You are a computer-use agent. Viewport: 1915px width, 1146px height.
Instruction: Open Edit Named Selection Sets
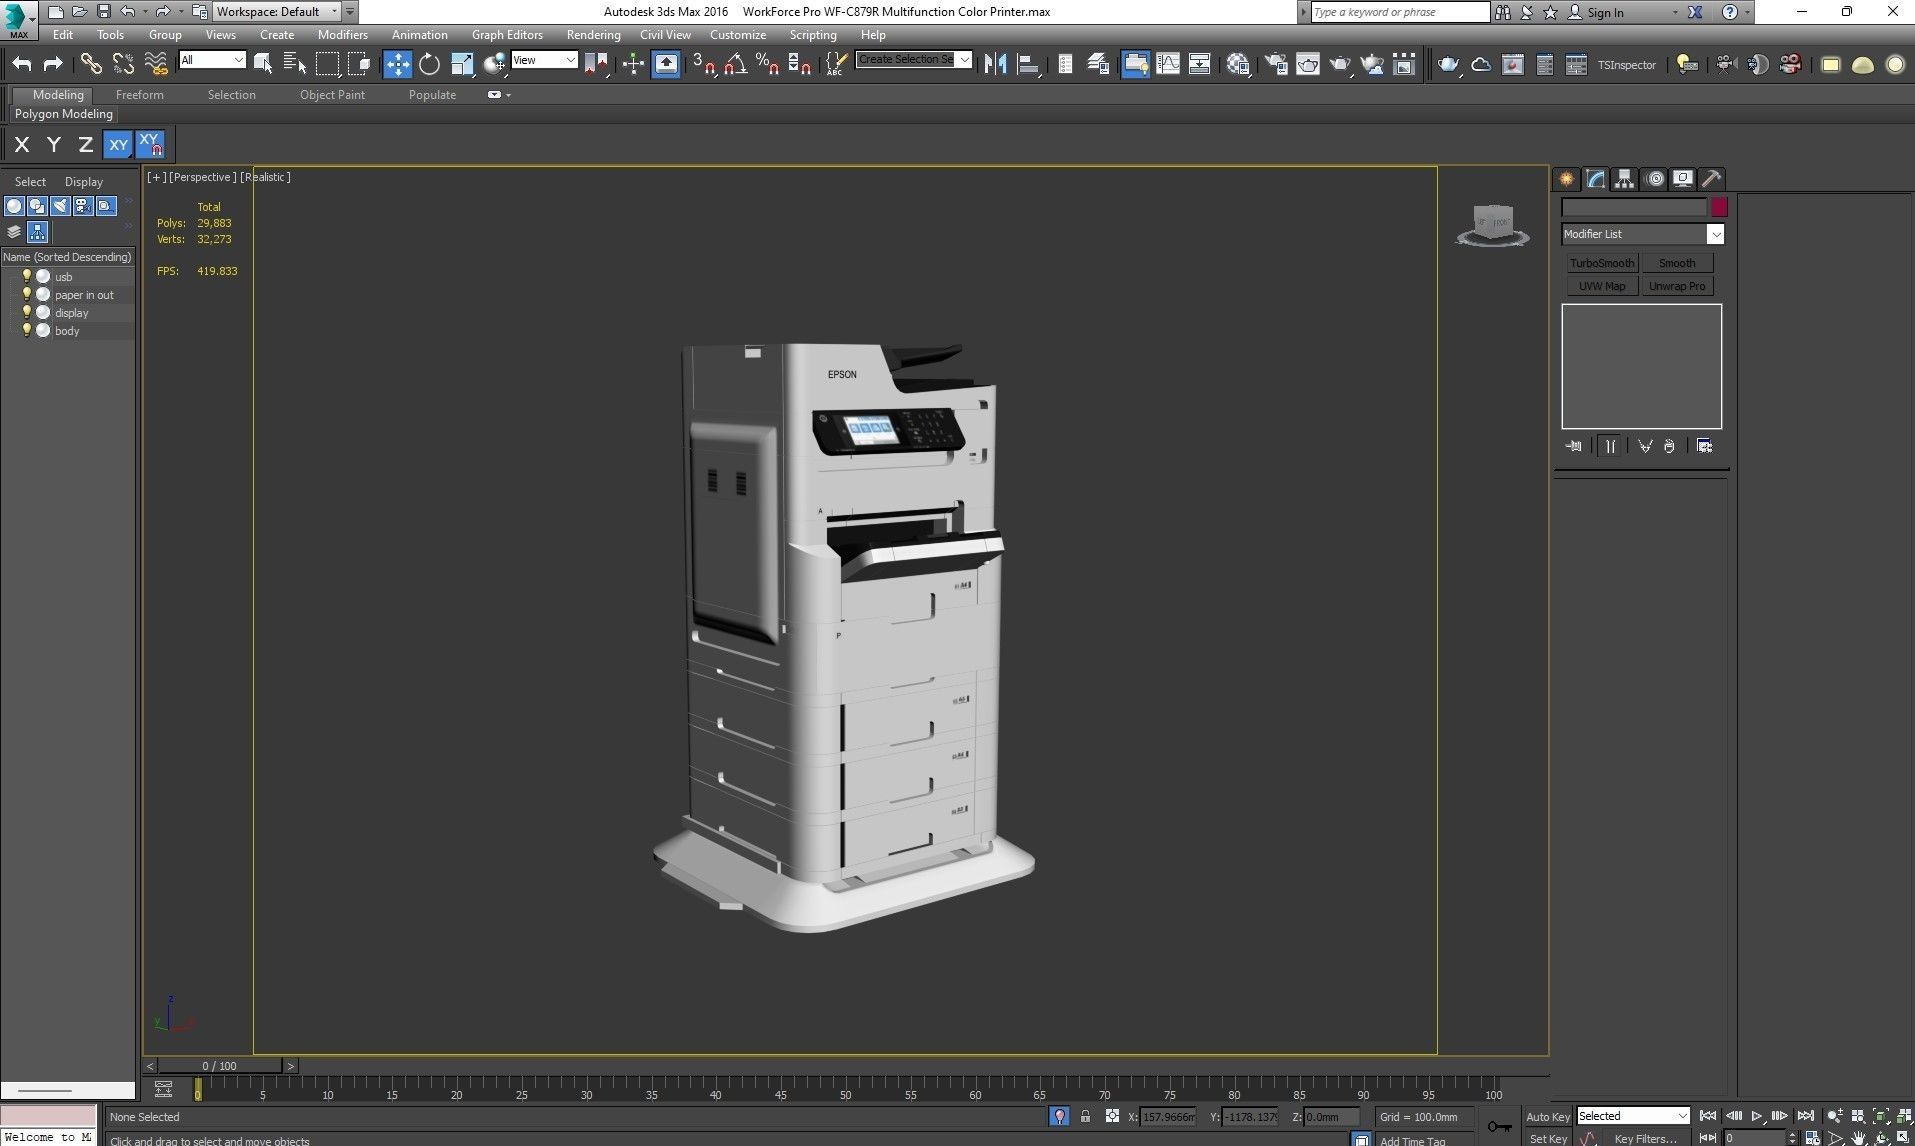pos(836,64)
